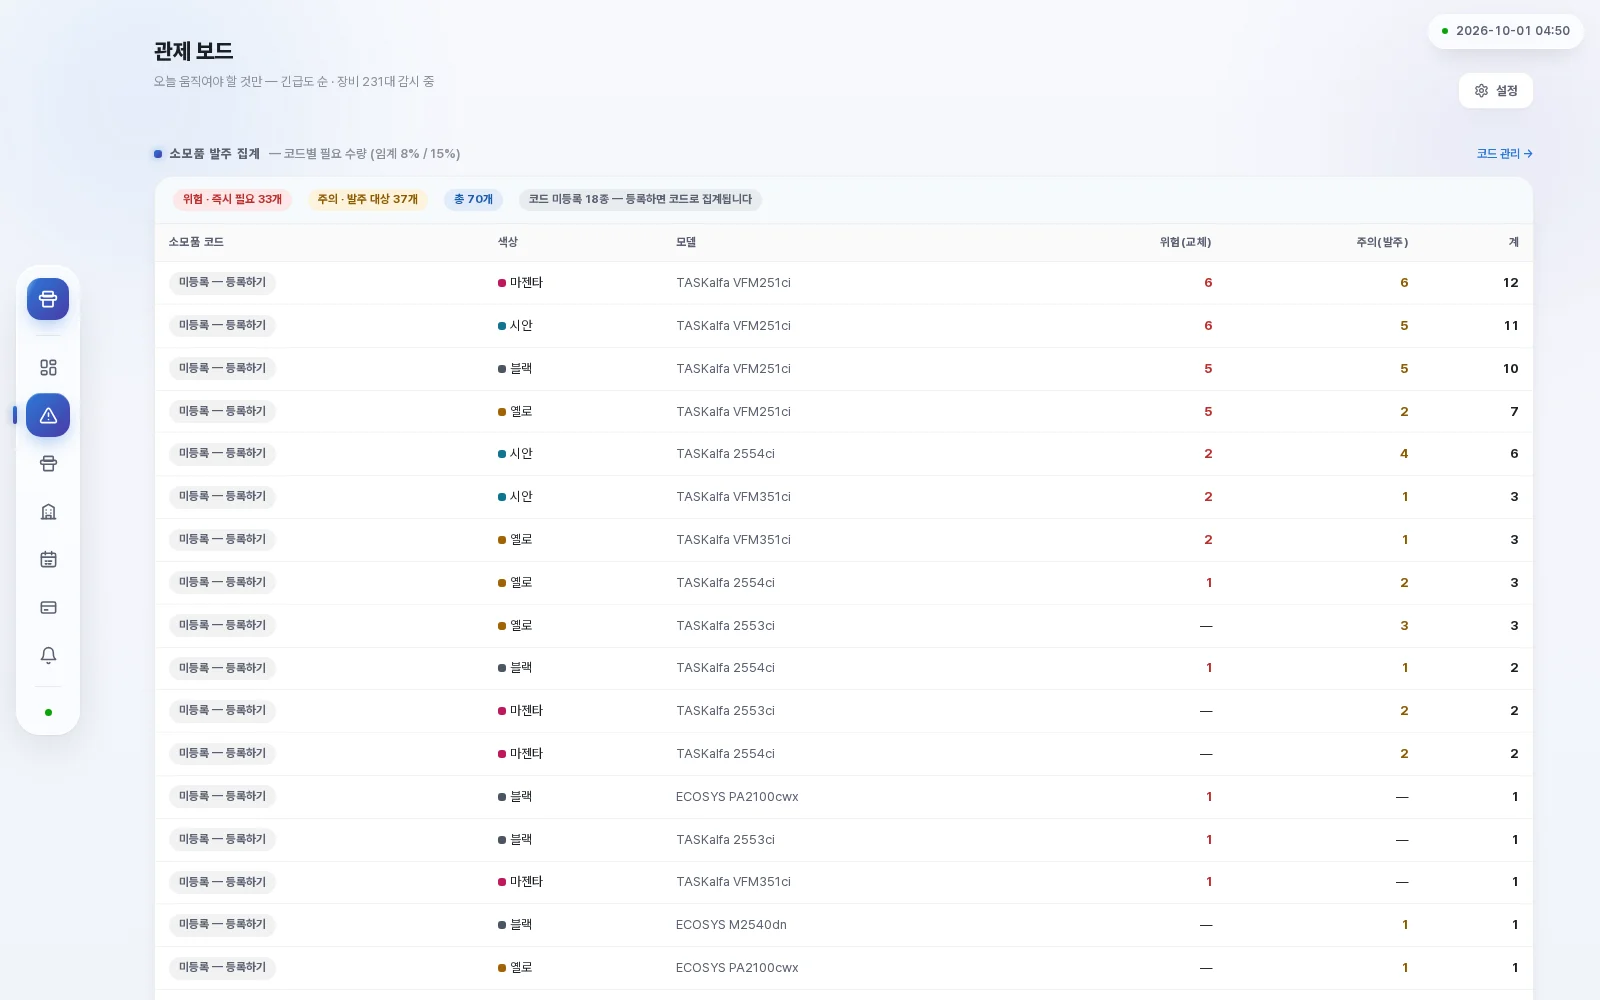The image size is (1600, 1000).
Task: Register code for 블랙 TASKalfa VFM251ci row
Action: pyautogui.click(x=222, y=368)
